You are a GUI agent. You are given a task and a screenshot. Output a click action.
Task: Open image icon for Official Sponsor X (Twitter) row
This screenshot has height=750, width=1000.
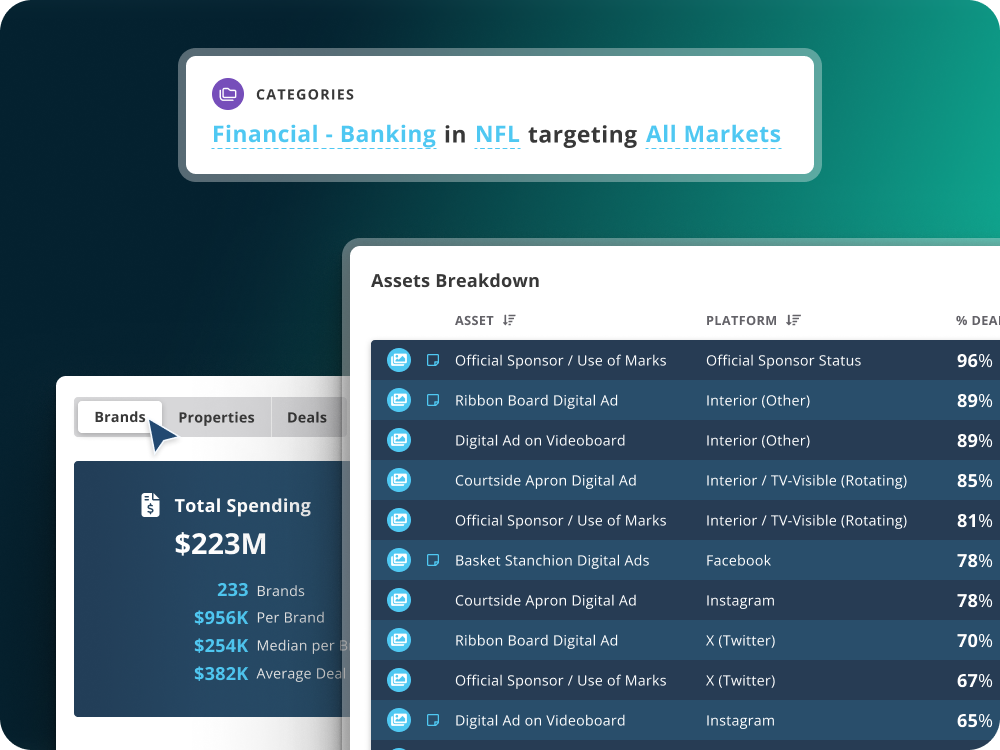399,680
